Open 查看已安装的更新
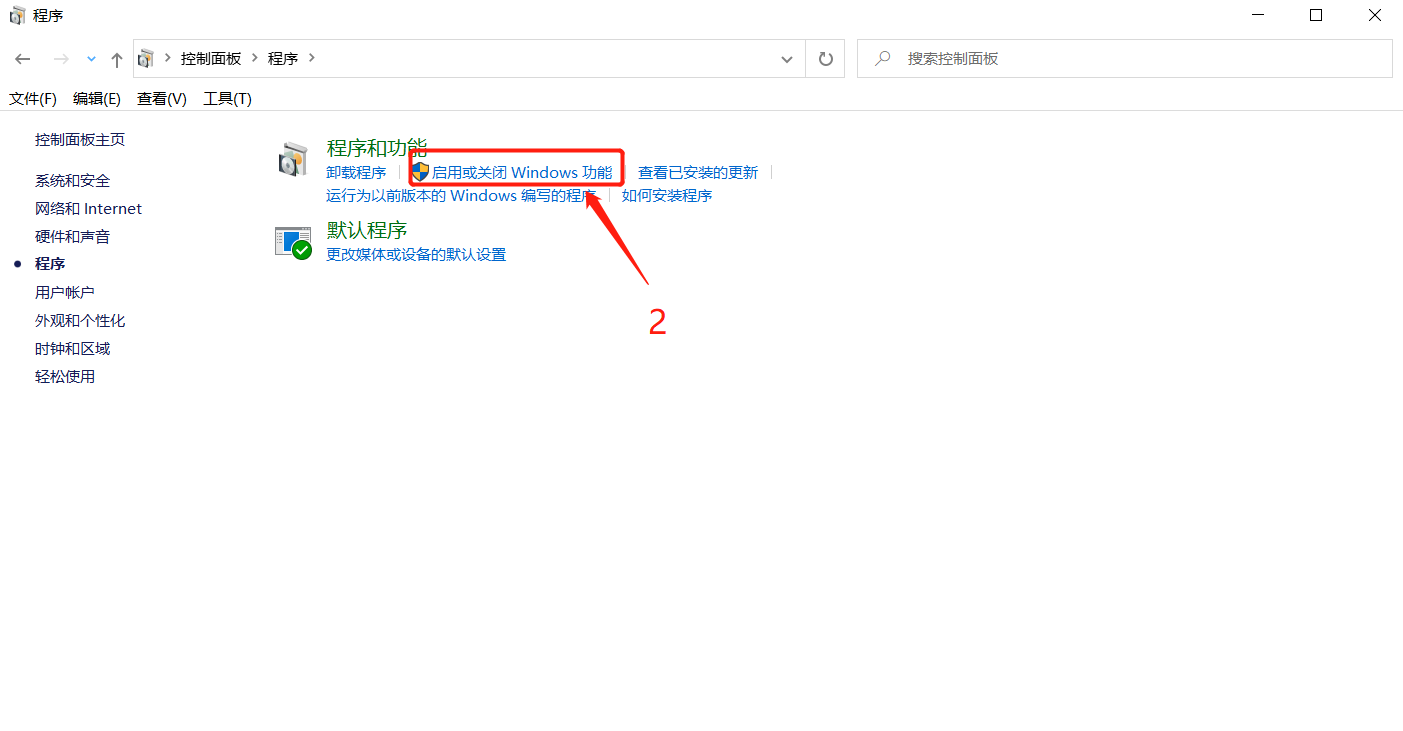This screenshot has height=731, width=1403. pyautogui.click(x=698, y=172)
